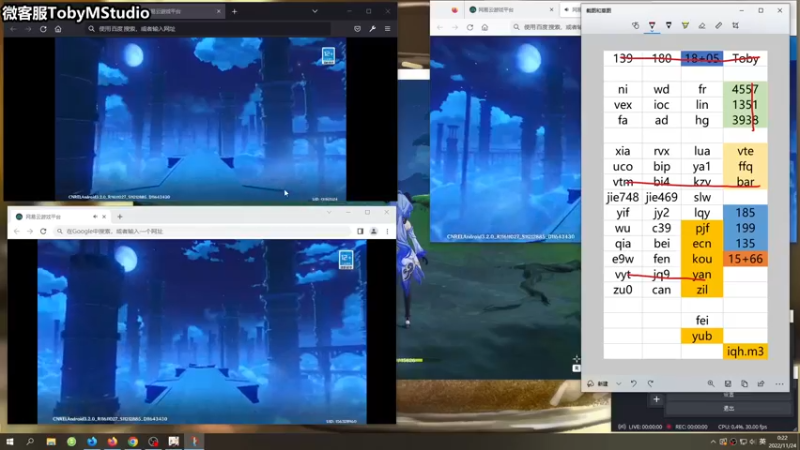This screenshot has width=800, height=450.
Task: Toggle side panel in Chrome window
Action: point(360,232)
